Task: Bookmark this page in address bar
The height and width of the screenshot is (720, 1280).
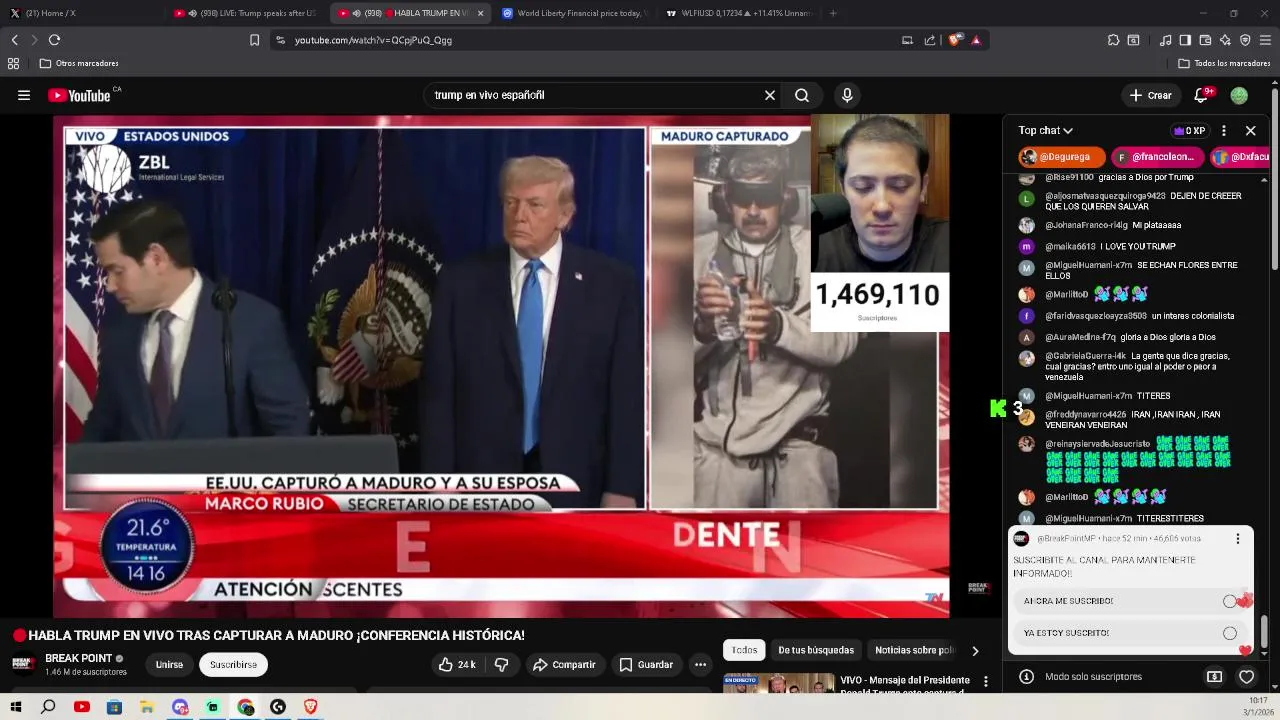Action: pos(254,40)
